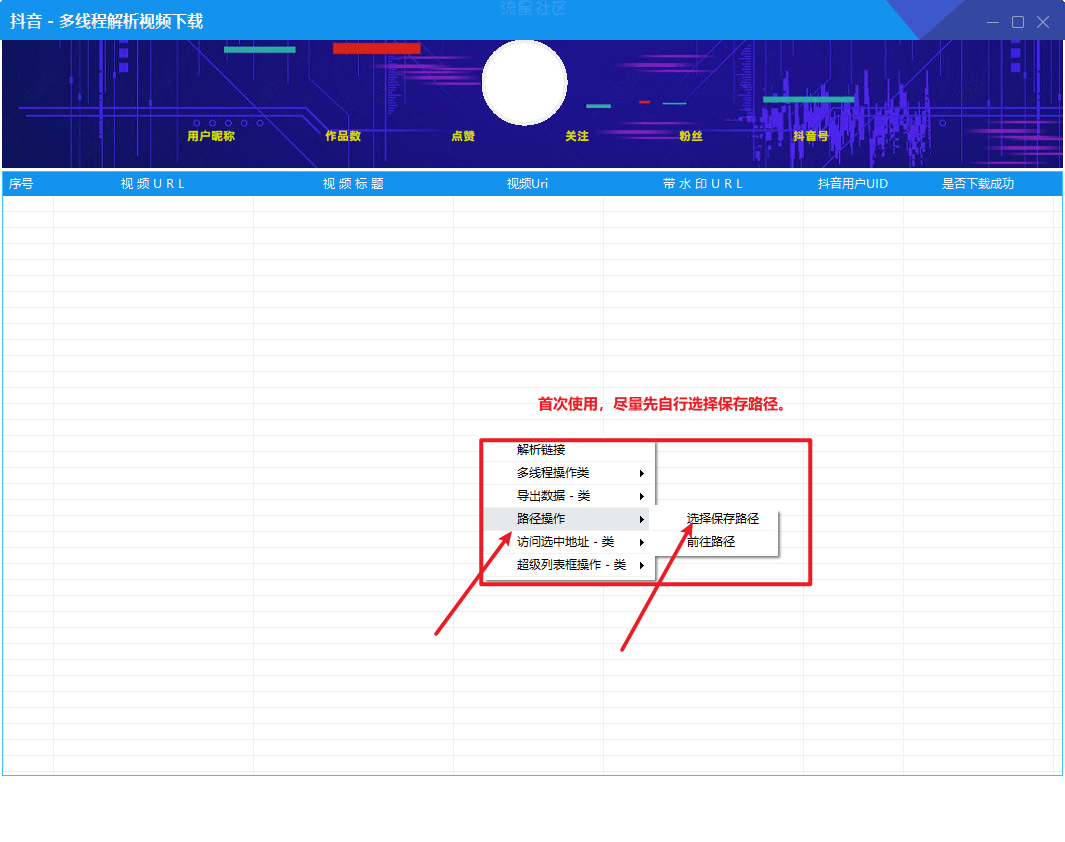Click the 粉丝 label in the banner

click(x=691, y=136)
